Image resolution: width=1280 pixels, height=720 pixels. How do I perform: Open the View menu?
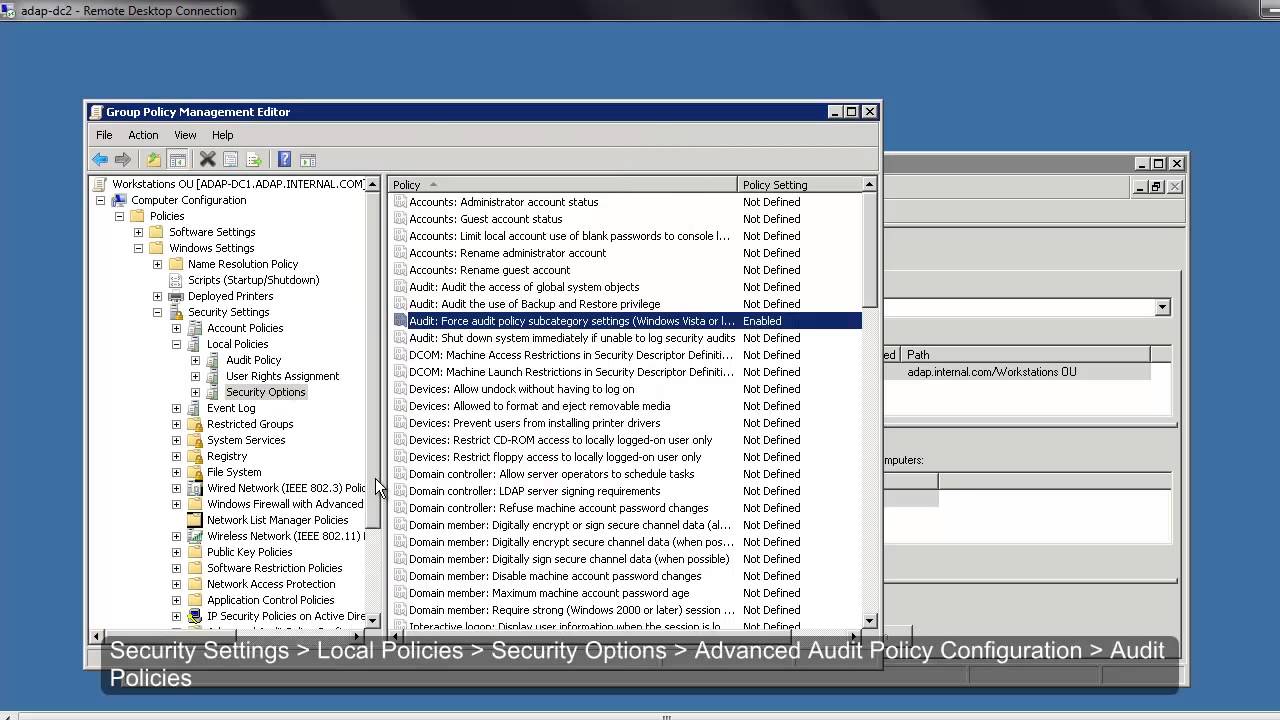[x=185, y=135]
